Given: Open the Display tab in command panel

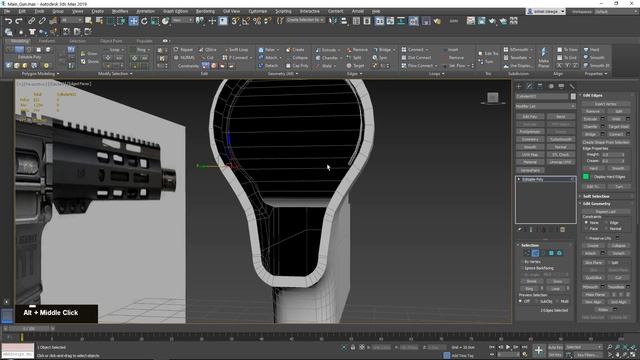Looking at the screenshot, I should click(x=561, y=86).
